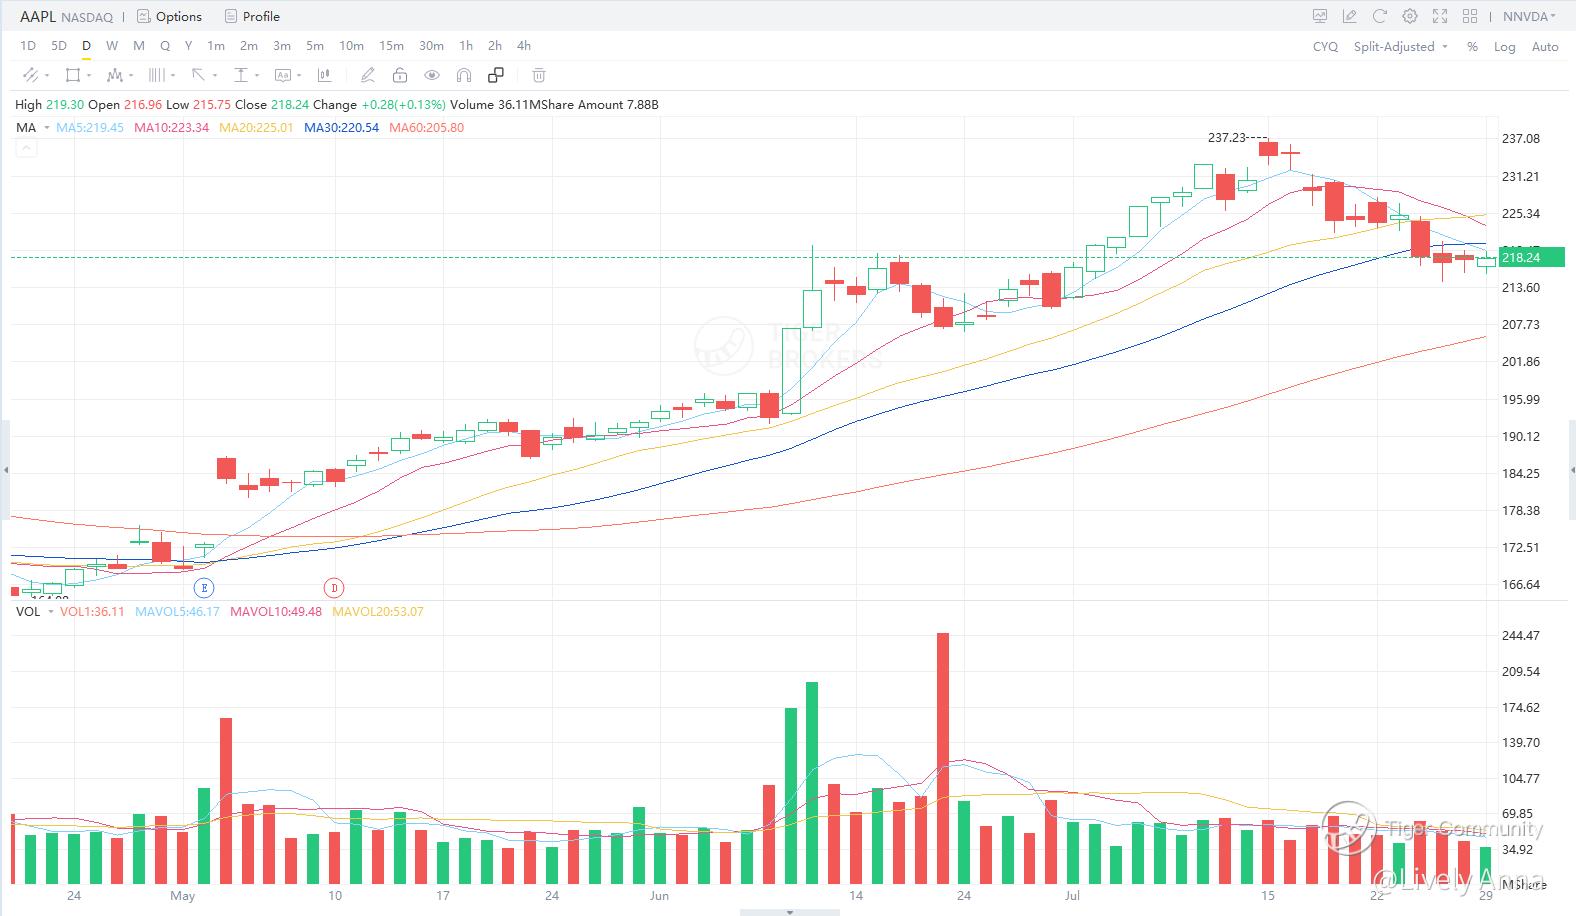Click the edit note icon in header
This screenshot has width=1576, height=916.
[x=1350, y=16]
